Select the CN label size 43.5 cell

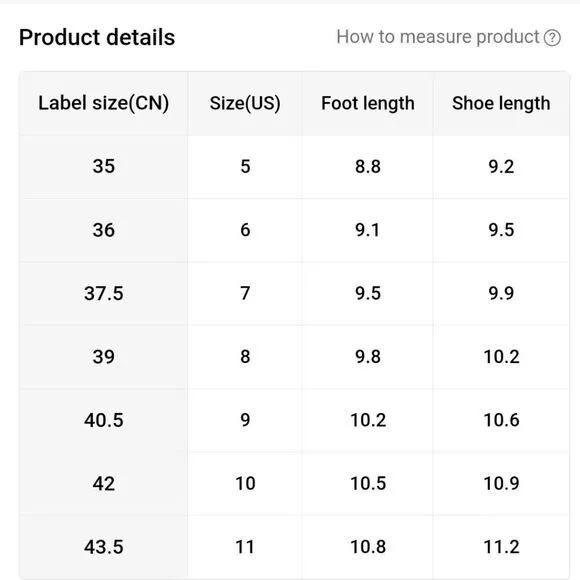pyautogui.click(x=104, y=547)
